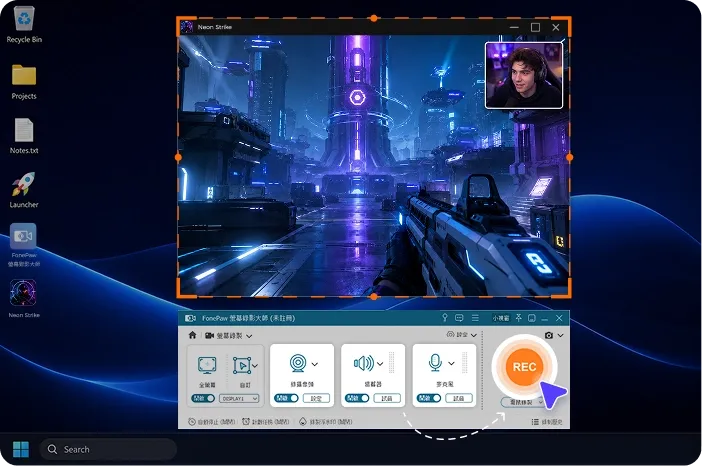Open feedback chat icon in FonePaw title bar

(459, 318)
